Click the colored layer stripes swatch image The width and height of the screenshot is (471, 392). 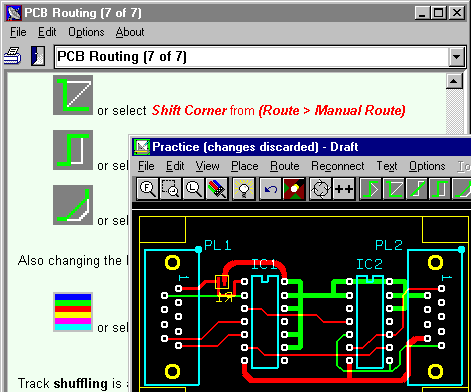pos(73,312)
